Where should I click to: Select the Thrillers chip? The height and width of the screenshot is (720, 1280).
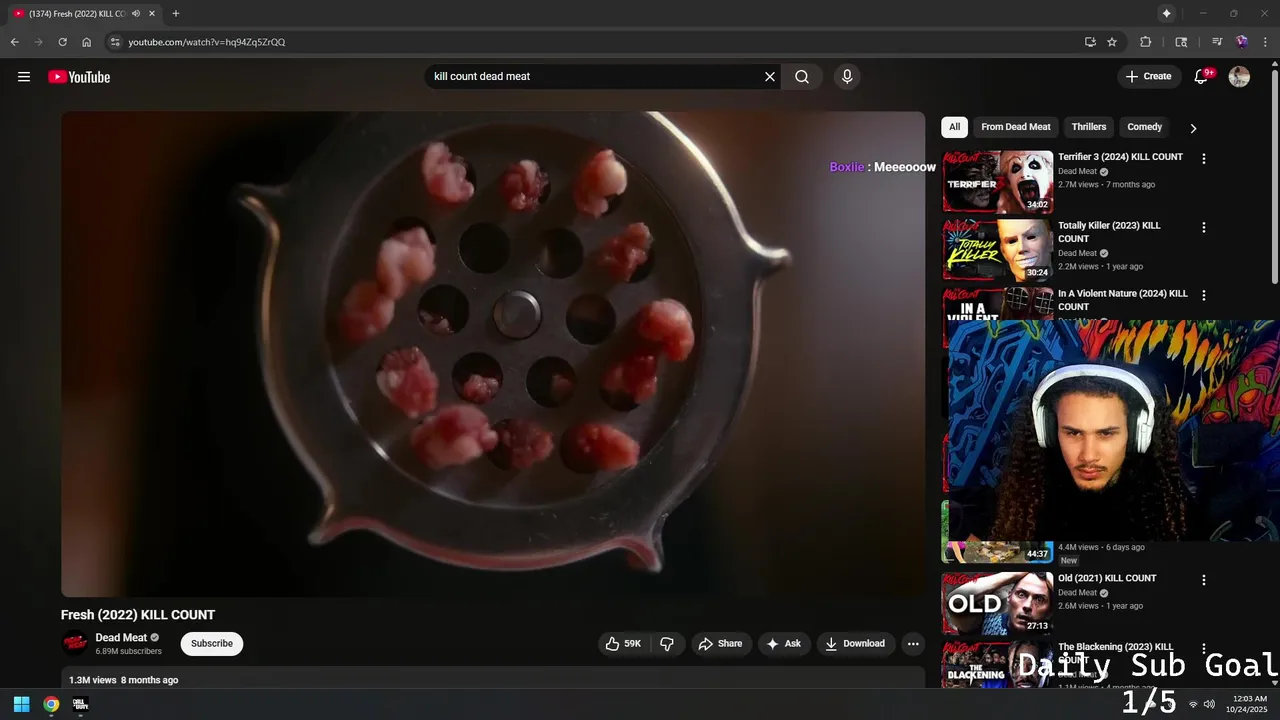click(1089, 127)
